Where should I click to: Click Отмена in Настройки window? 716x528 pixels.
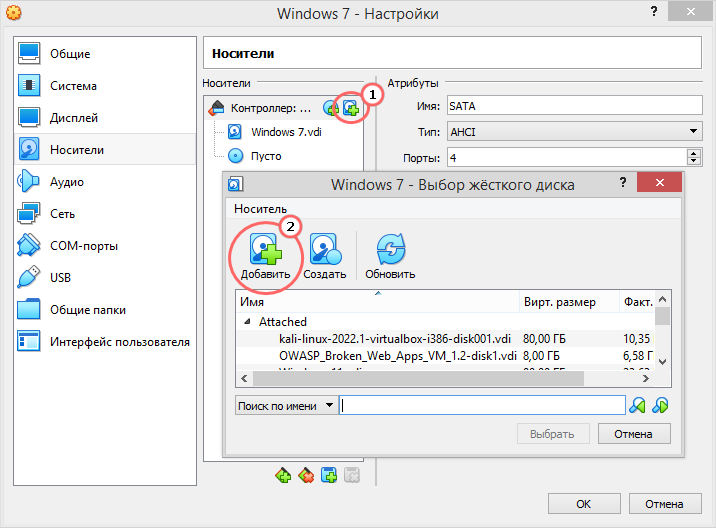(x=665, y=504)
